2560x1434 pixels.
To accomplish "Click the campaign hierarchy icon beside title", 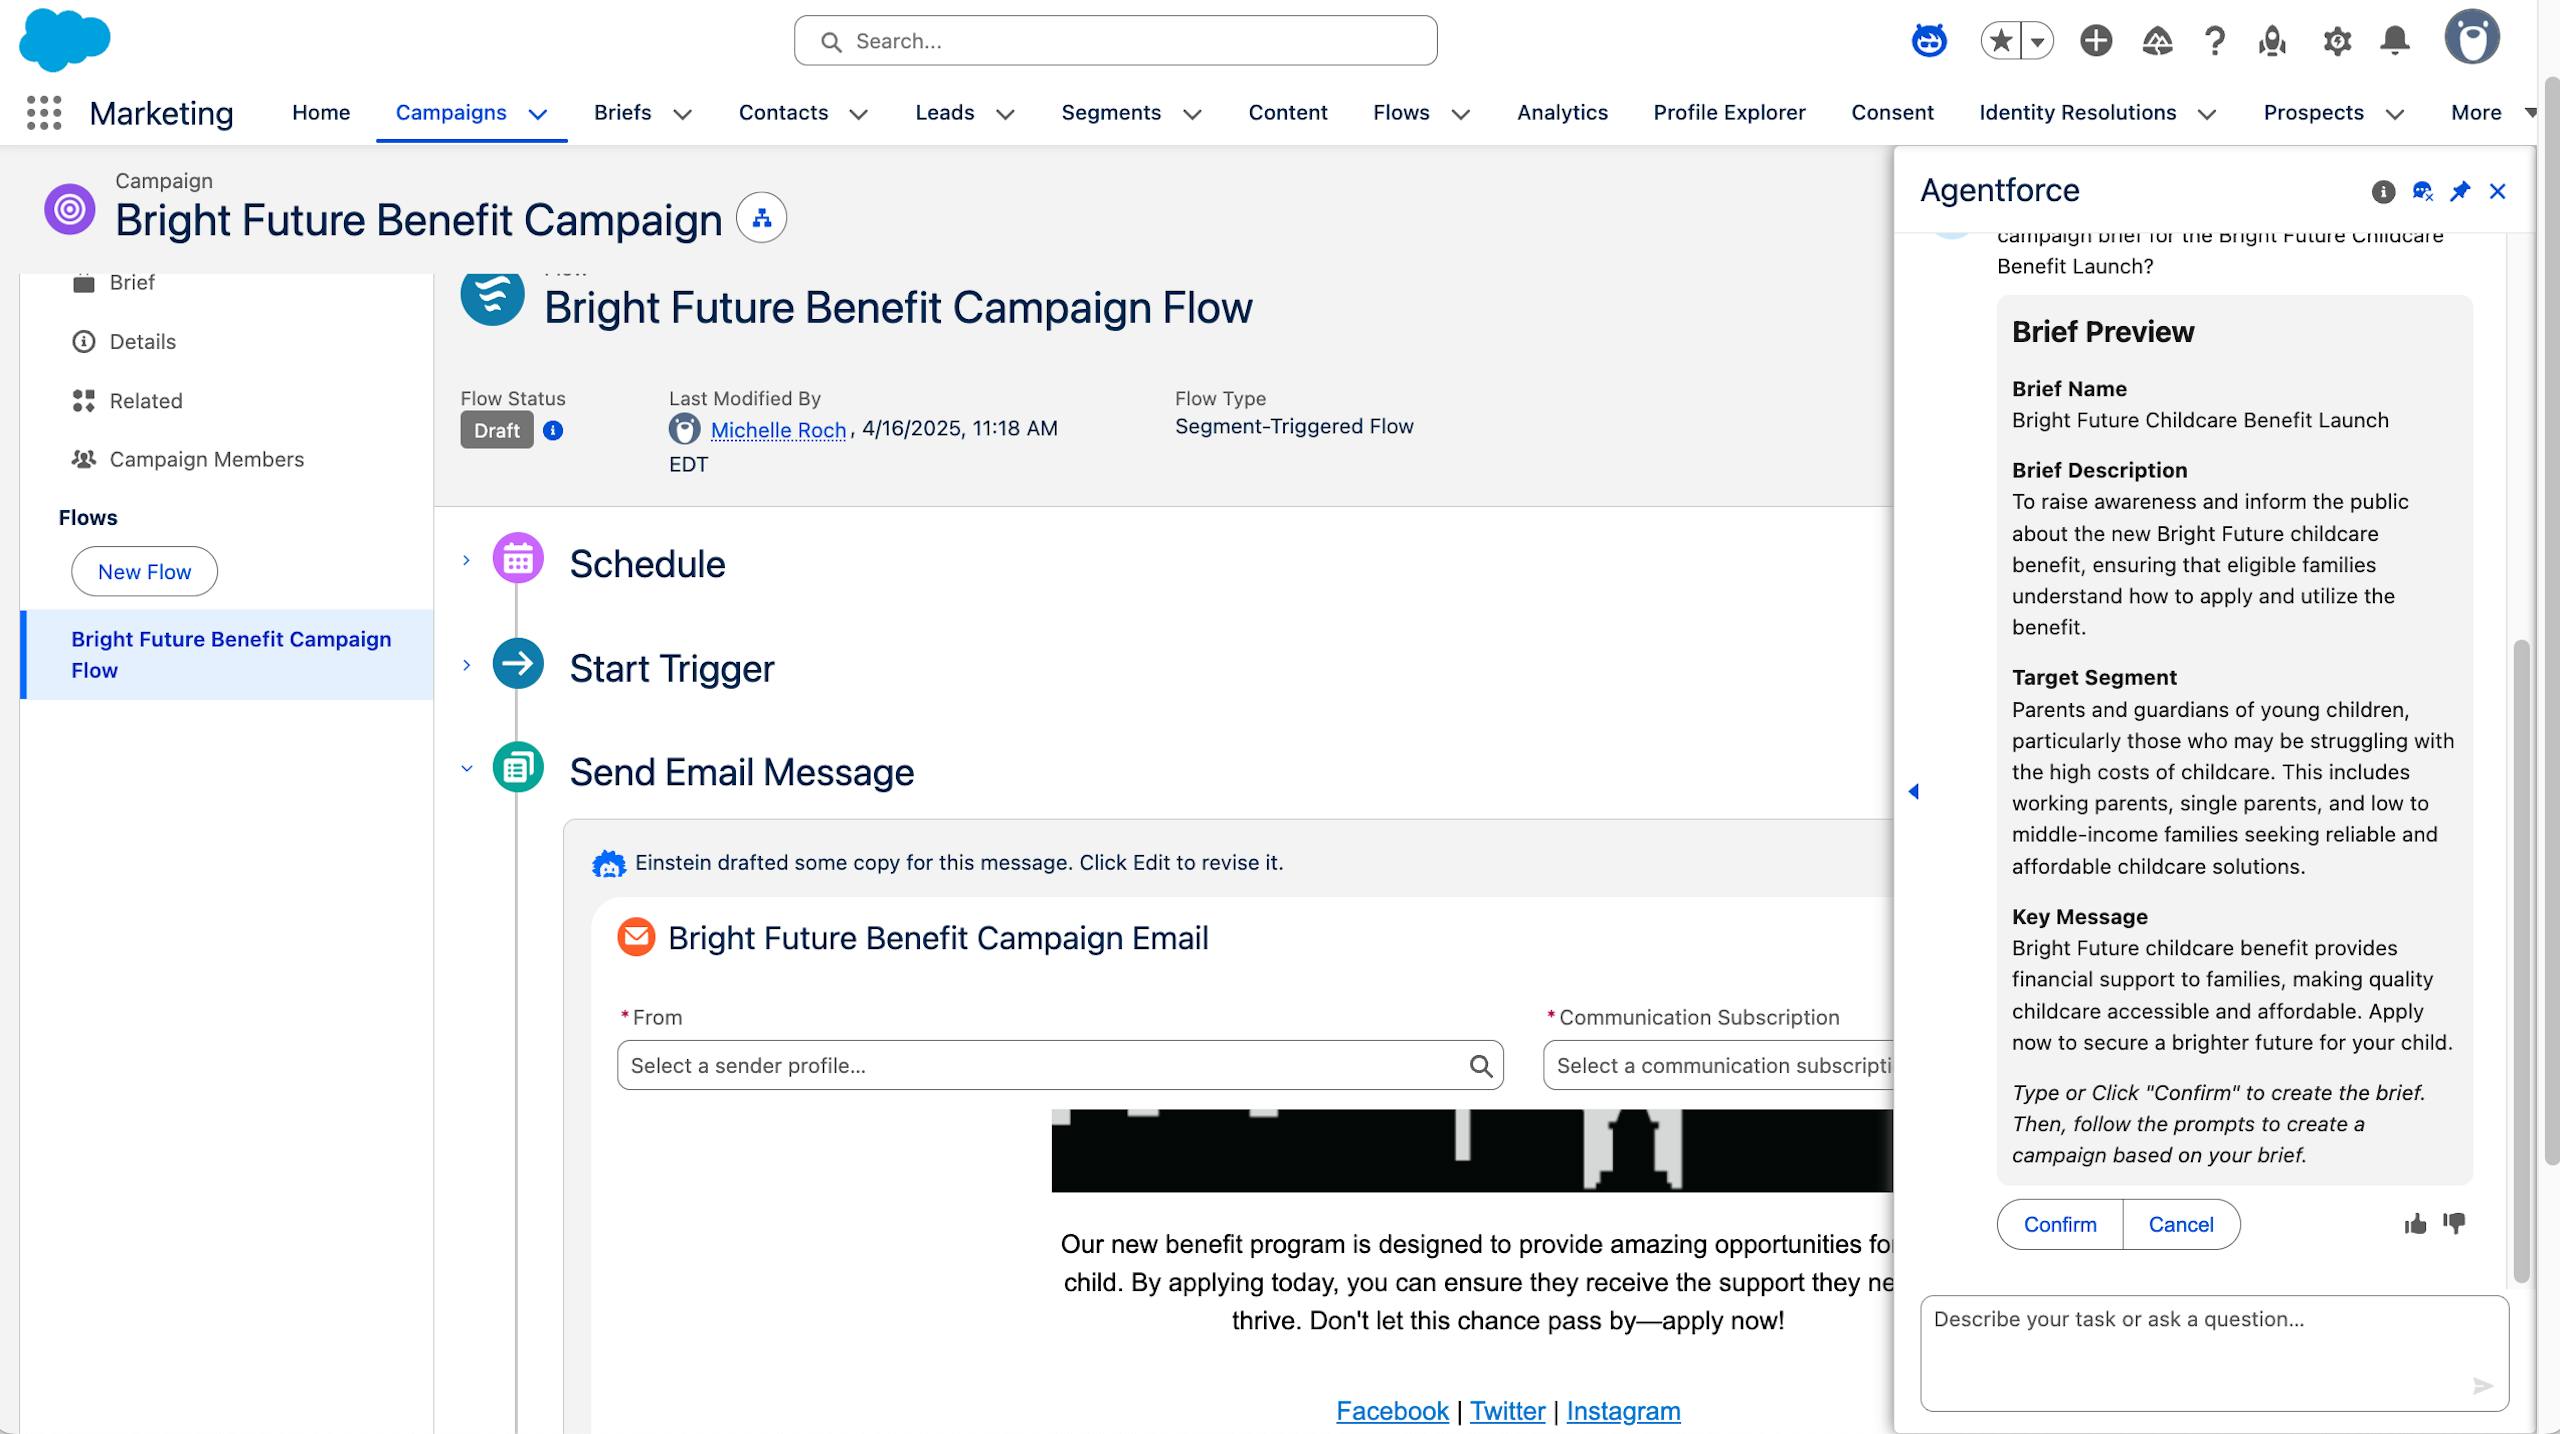I will 761,218.
